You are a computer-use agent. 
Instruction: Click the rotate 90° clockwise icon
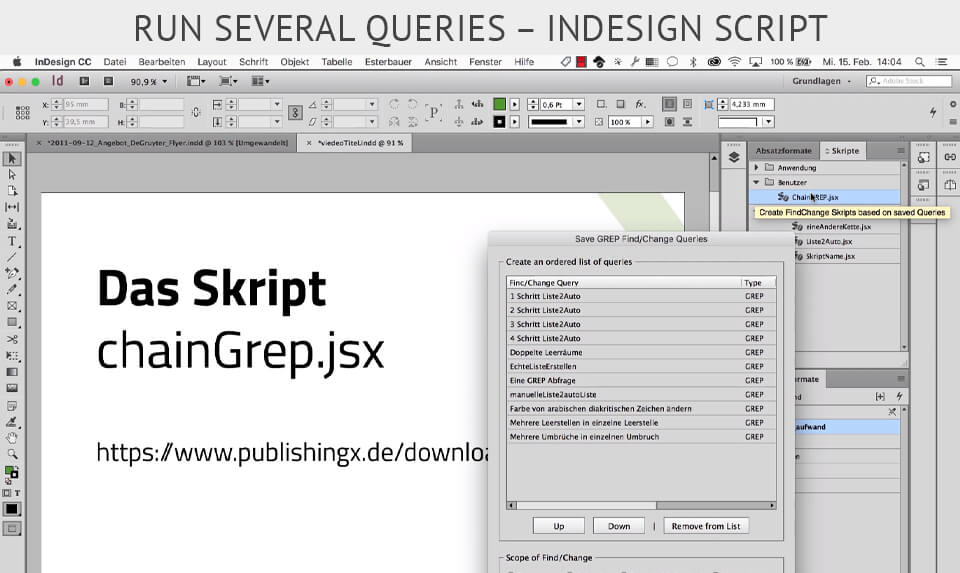(394, 104)
